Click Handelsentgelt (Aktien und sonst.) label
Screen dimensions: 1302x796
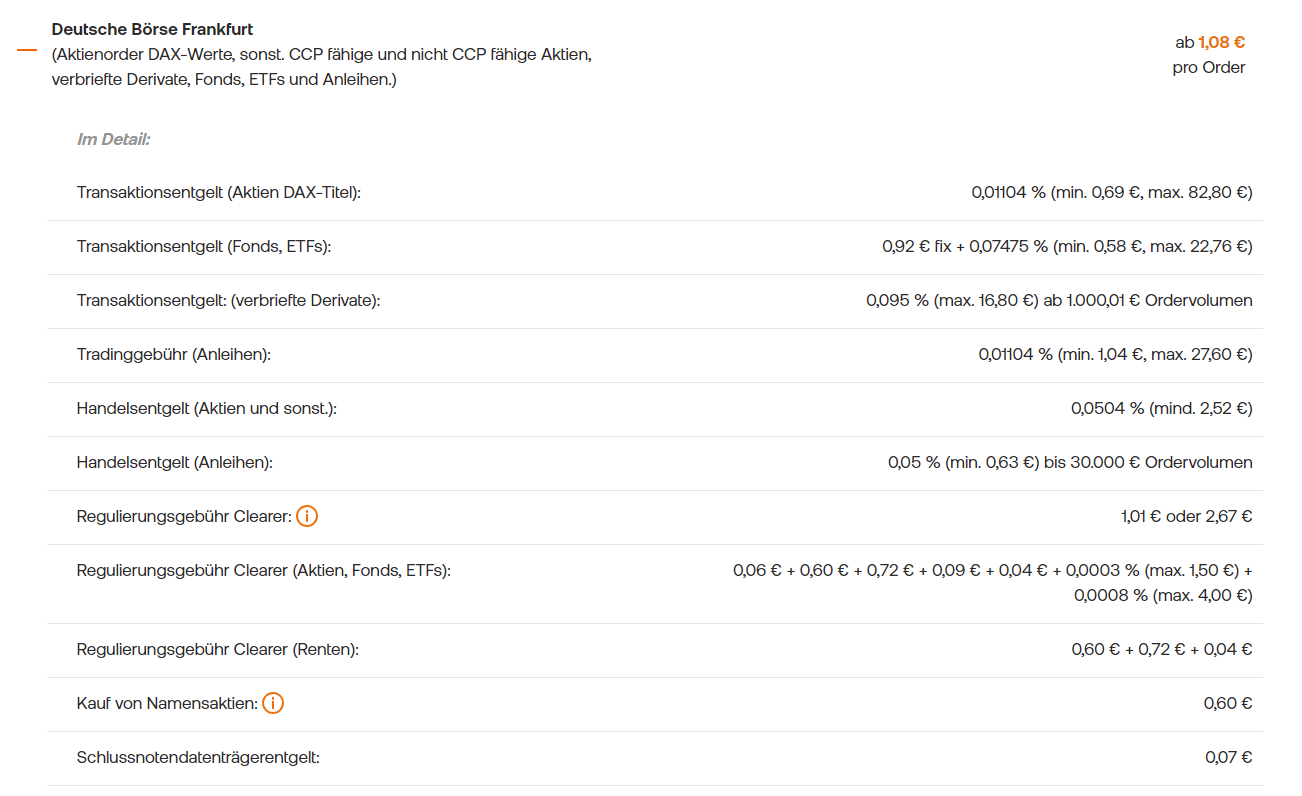[207, 408]
